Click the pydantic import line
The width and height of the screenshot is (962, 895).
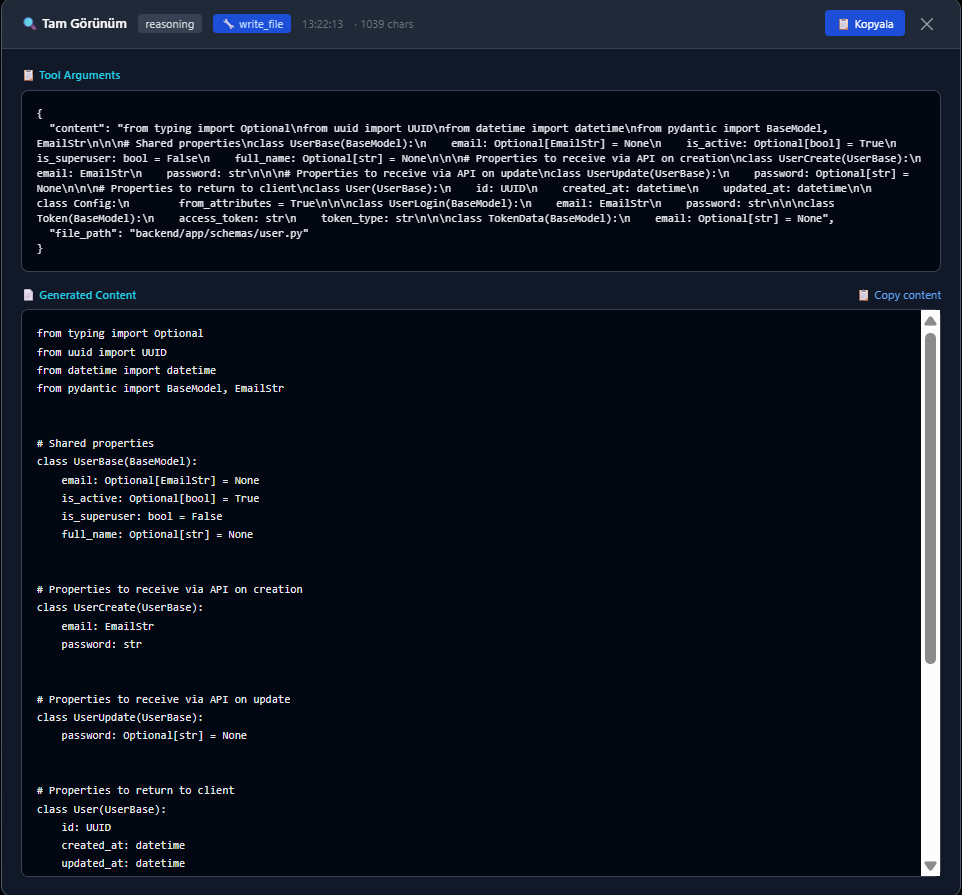(x=160, y=388)
